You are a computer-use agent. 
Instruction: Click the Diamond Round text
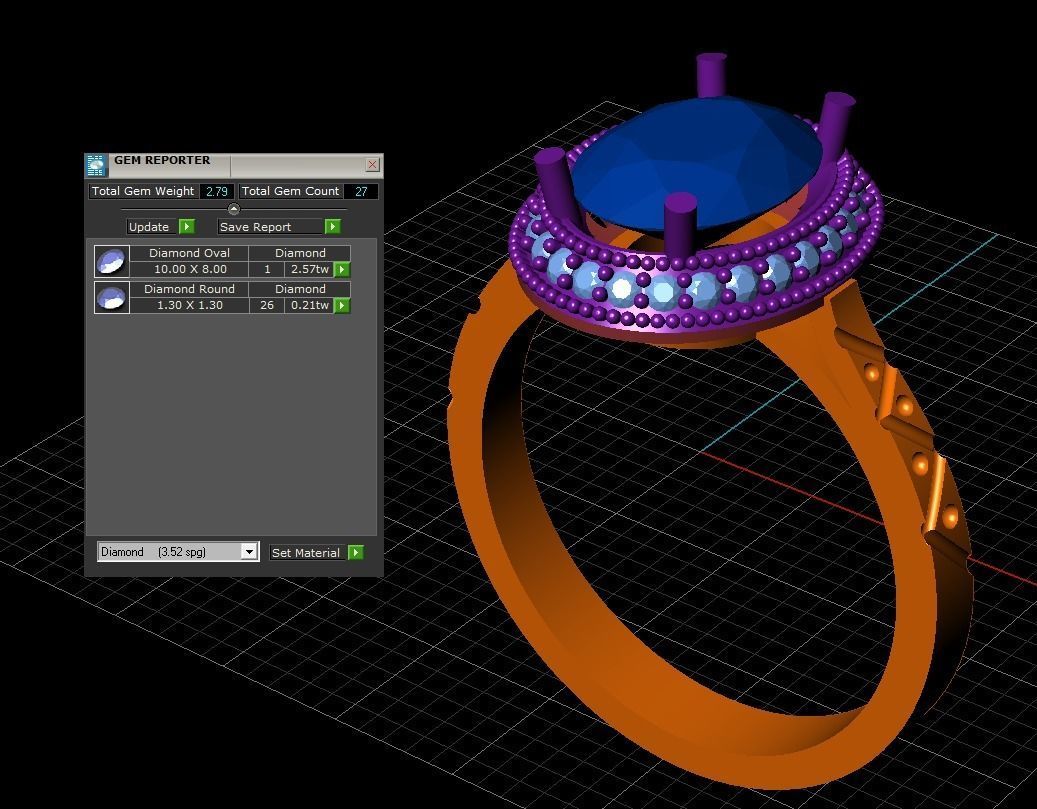click(189, 288)
